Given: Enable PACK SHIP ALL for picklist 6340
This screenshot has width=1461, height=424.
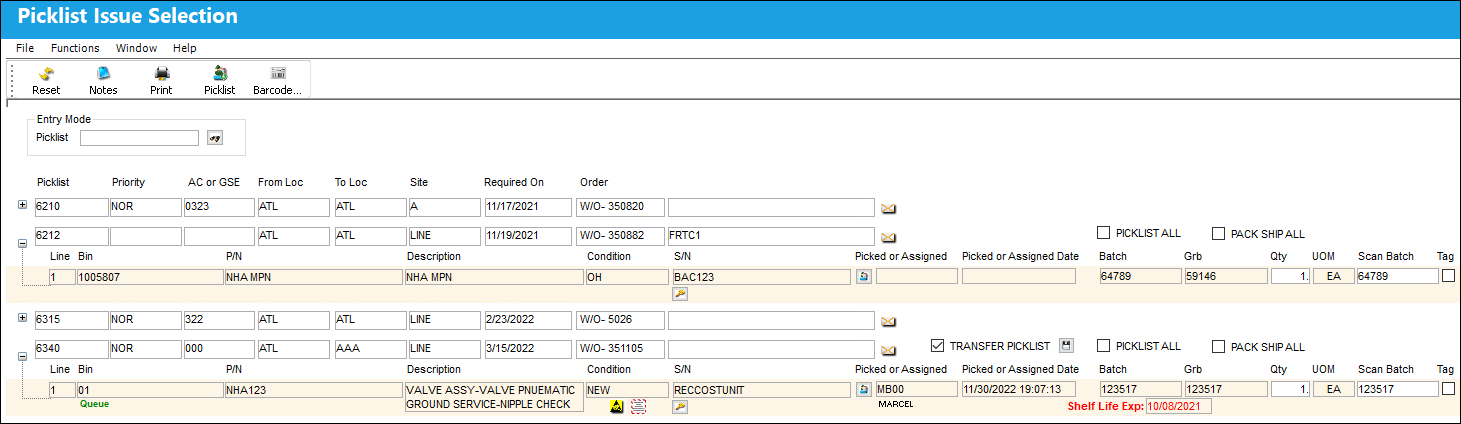Looking at the screenshot, I should [x=1219, y=347].
